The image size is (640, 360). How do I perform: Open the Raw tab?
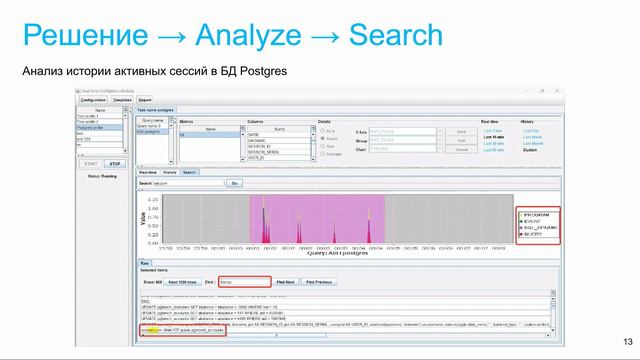point(144,263)
